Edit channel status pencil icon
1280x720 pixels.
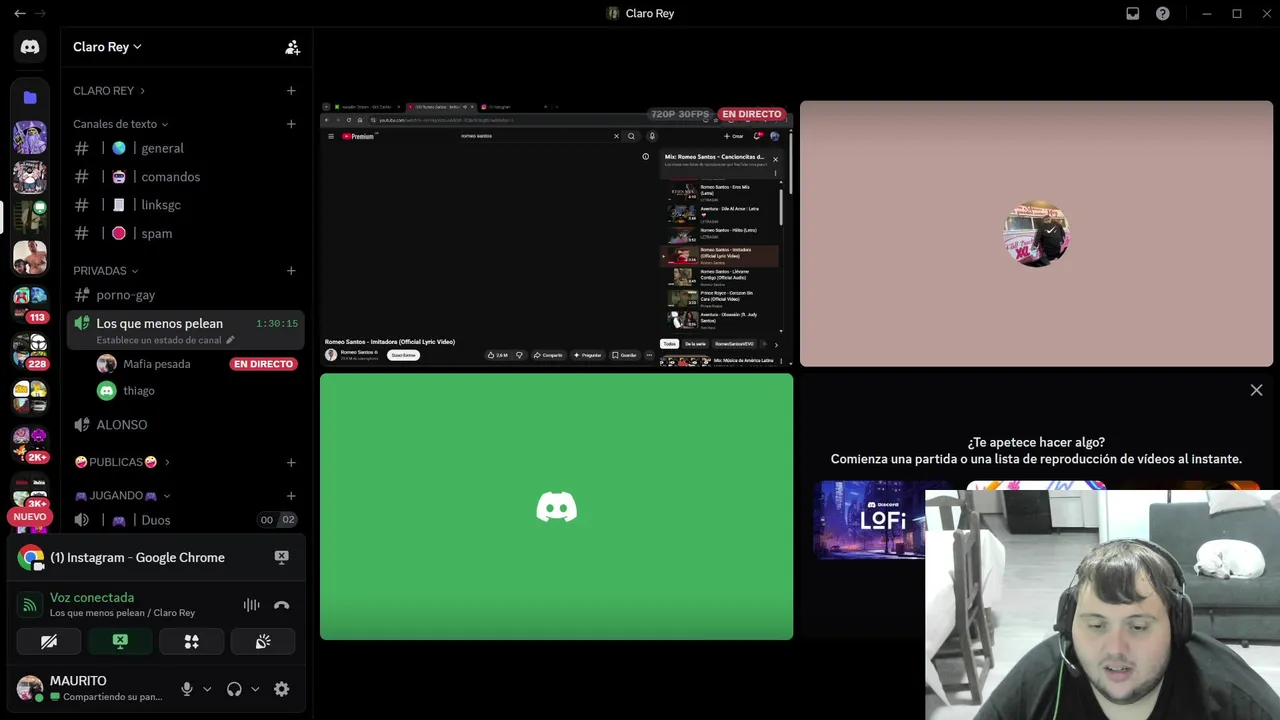tap(230, 340)
